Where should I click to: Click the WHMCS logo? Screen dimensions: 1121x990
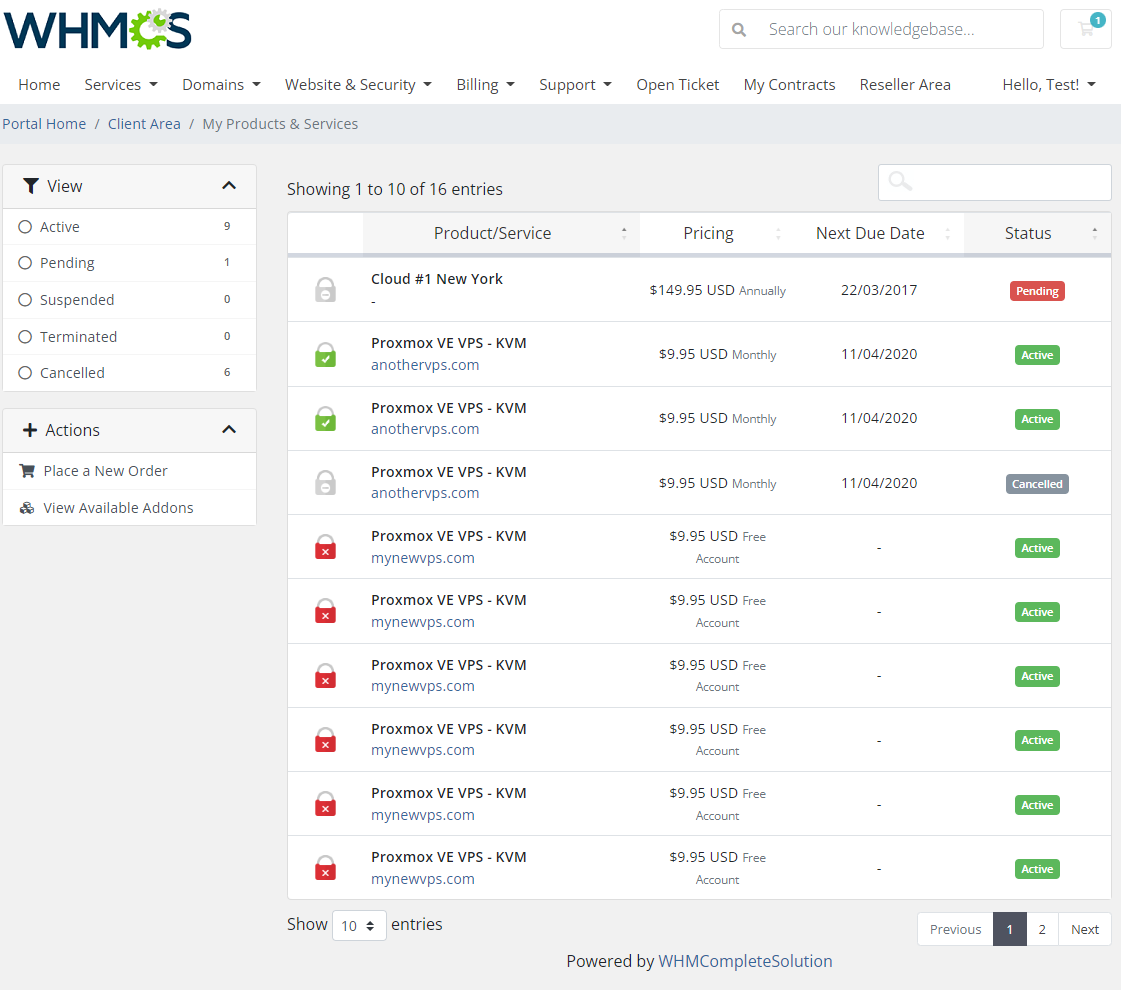(x=98, y=30)
